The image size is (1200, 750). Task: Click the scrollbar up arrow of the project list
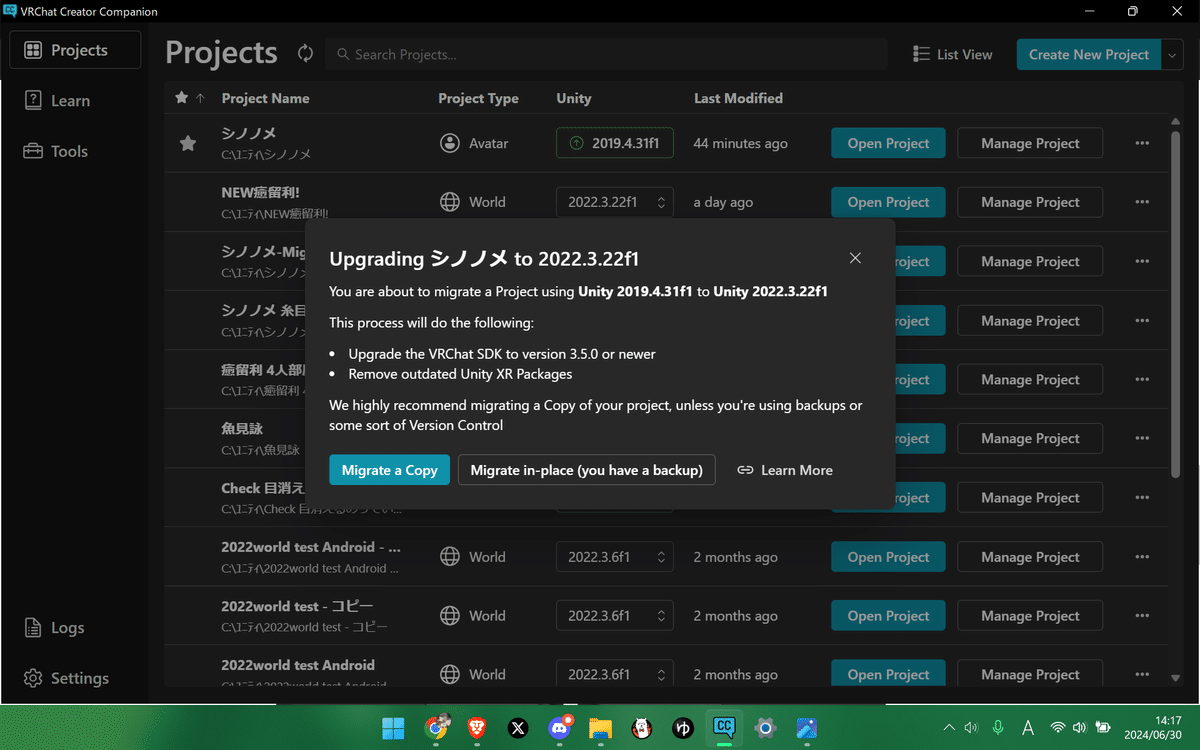tap(1175, 122)
